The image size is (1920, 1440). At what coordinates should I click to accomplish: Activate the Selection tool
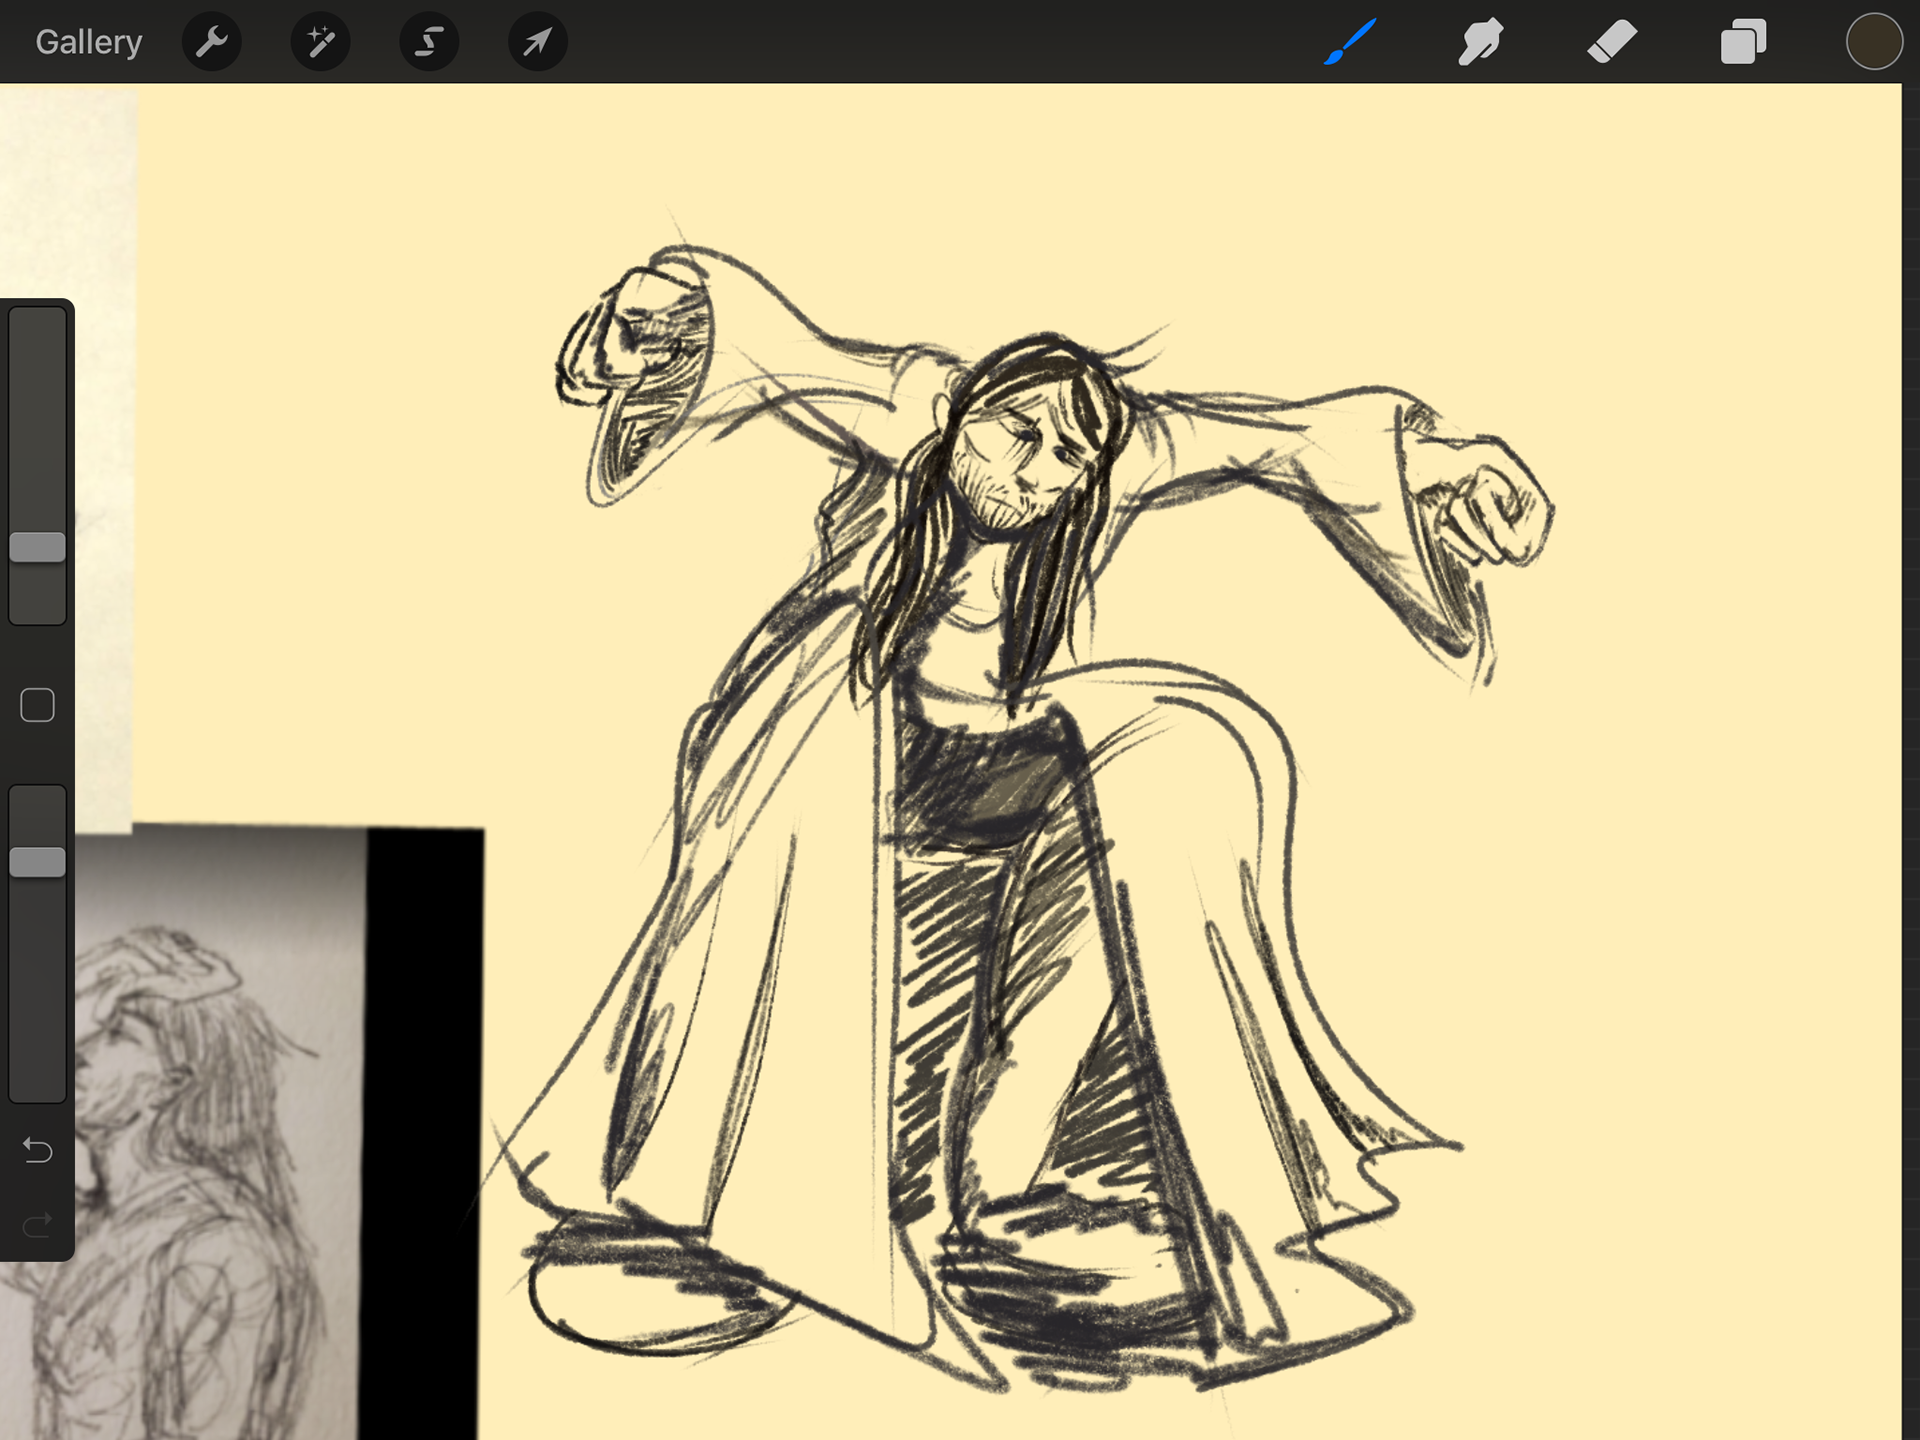[x=429, y=42]
